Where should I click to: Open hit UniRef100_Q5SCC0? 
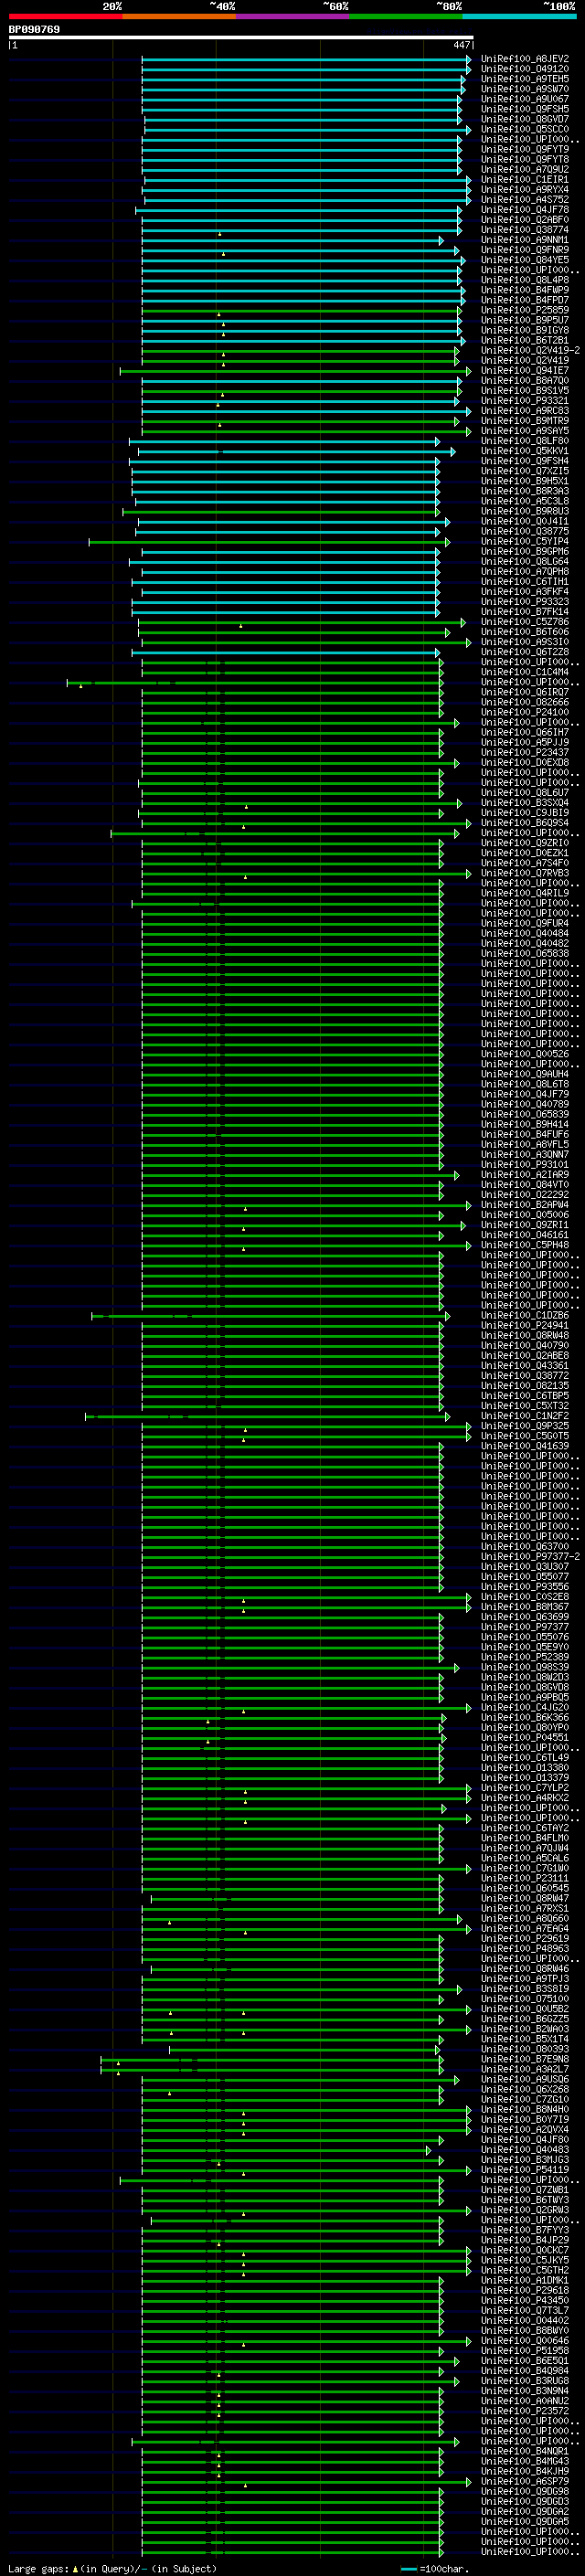click(525, 129)
